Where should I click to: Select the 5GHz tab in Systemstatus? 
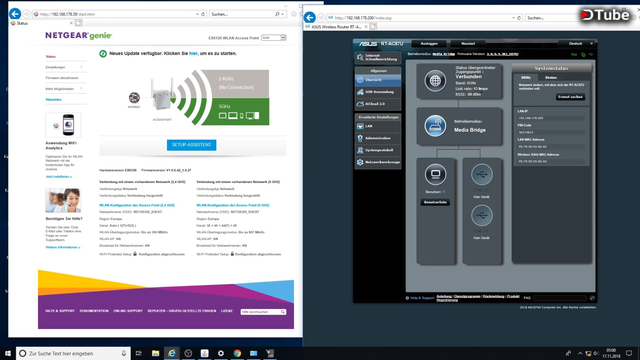tap(526, 78)
